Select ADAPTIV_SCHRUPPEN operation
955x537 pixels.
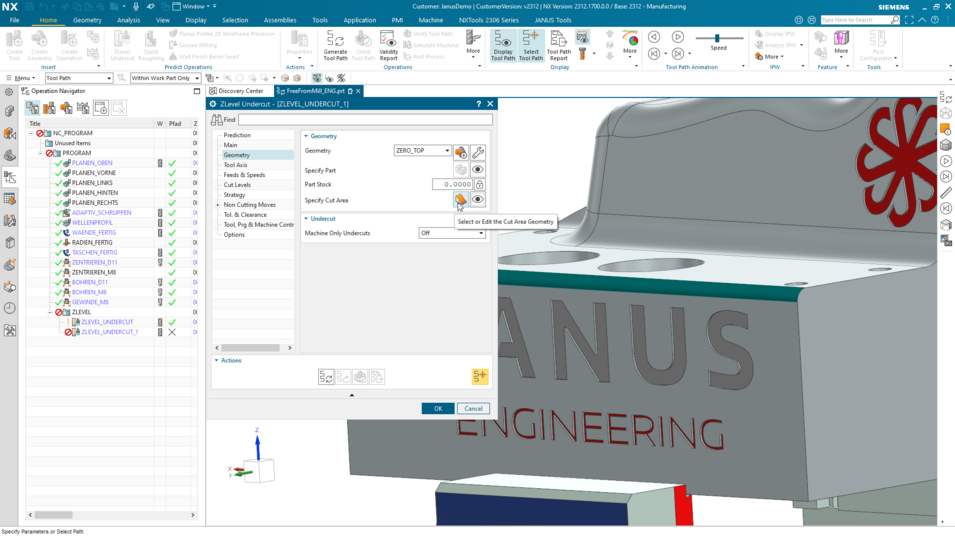click(101, 212)
